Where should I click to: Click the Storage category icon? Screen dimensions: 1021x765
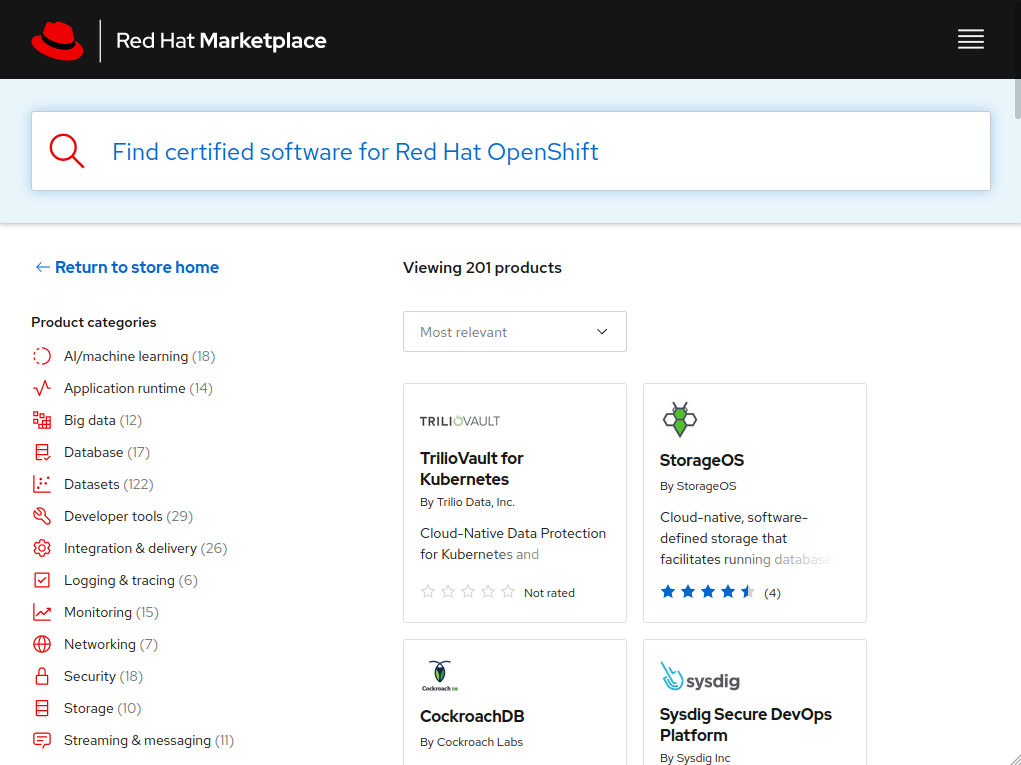42,708
